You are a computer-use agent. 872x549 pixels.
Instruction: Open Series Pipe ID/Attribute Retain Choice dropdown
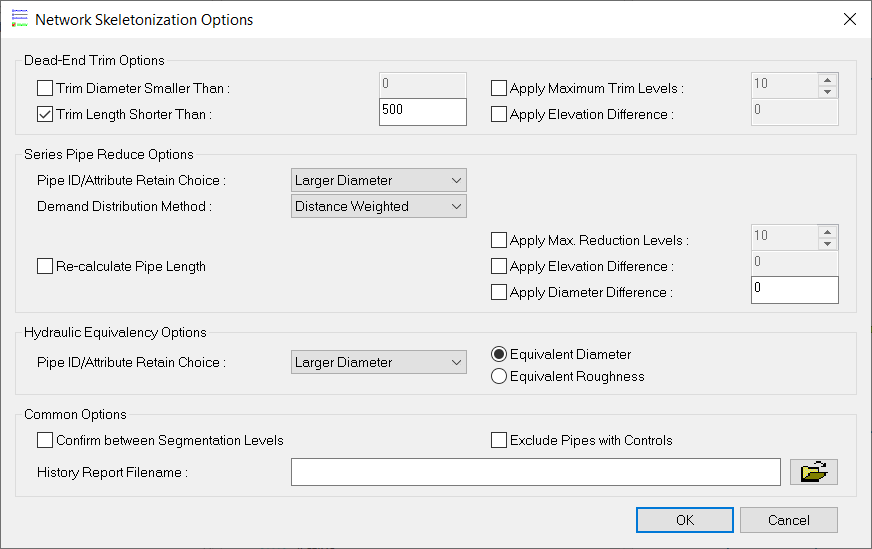point(379,180)
